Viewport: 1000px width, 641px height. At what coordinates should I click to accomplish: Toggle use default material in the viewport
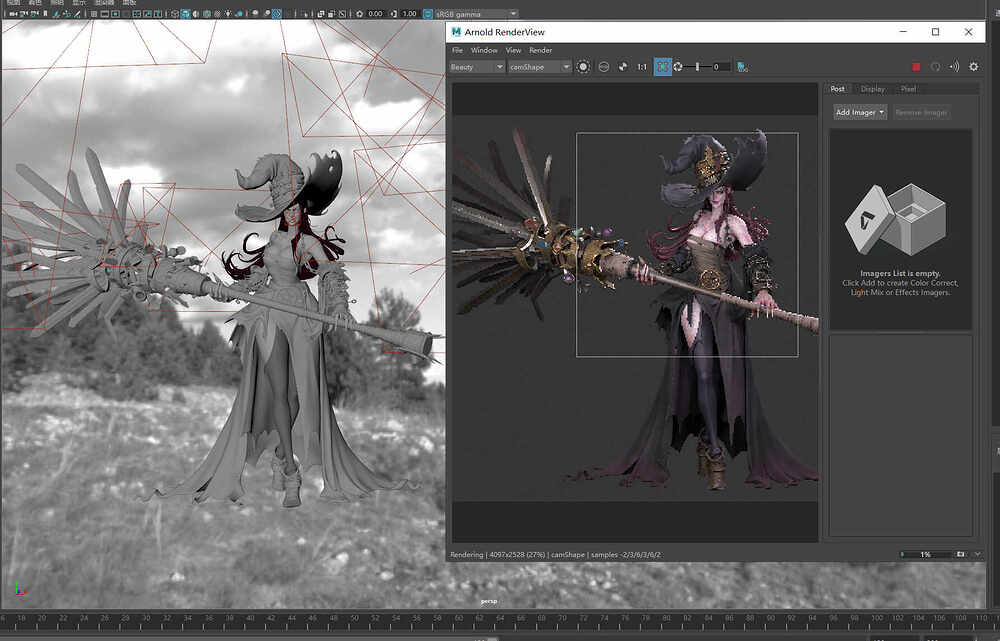[196, 13]
